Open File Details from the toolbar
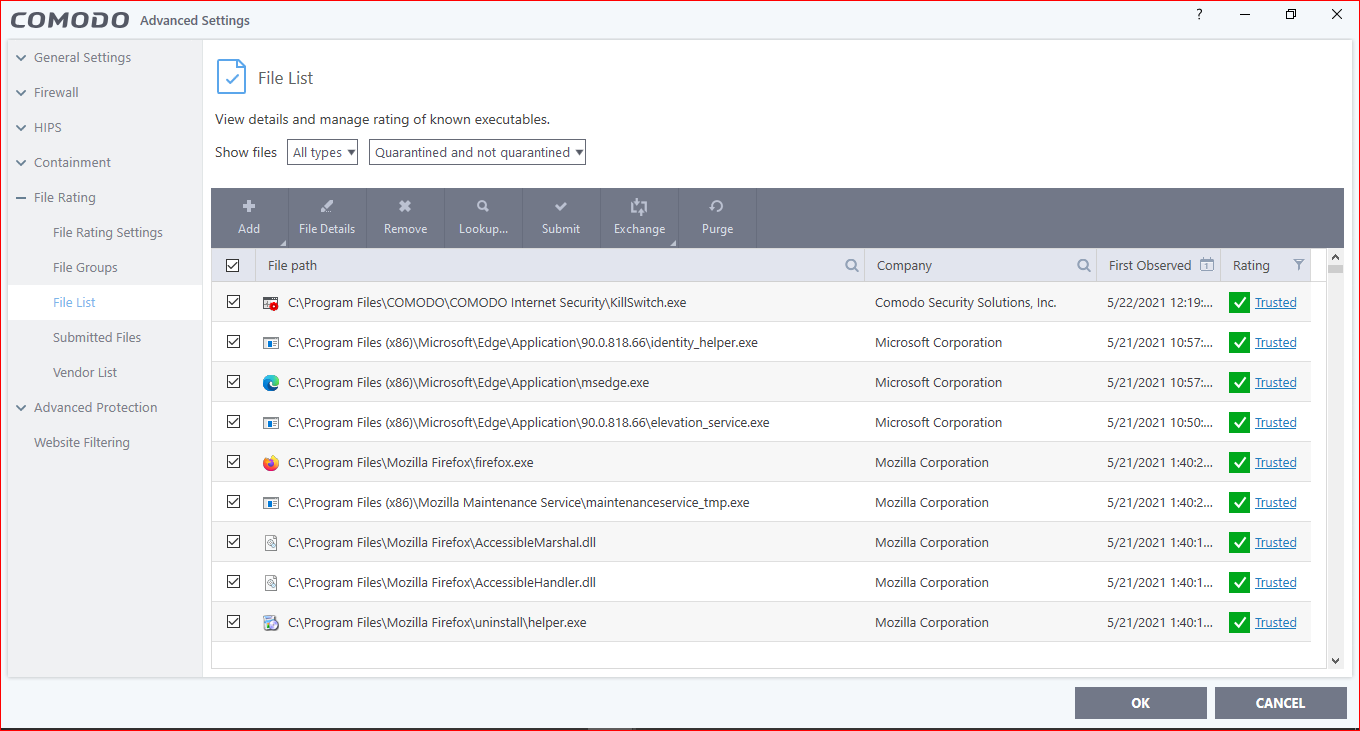1360x731 pixels. click(327, 217)
